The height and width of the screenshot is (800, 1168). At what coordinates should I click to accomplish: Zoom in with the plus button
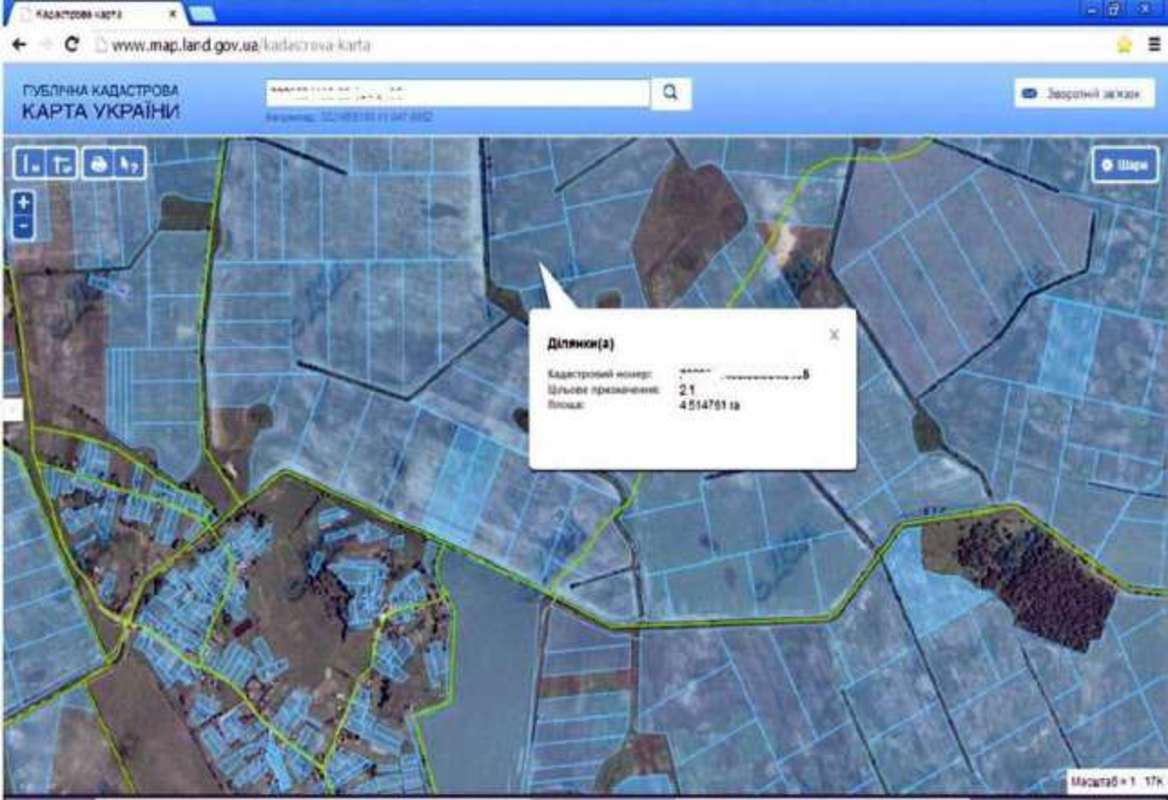click(25, 202)
